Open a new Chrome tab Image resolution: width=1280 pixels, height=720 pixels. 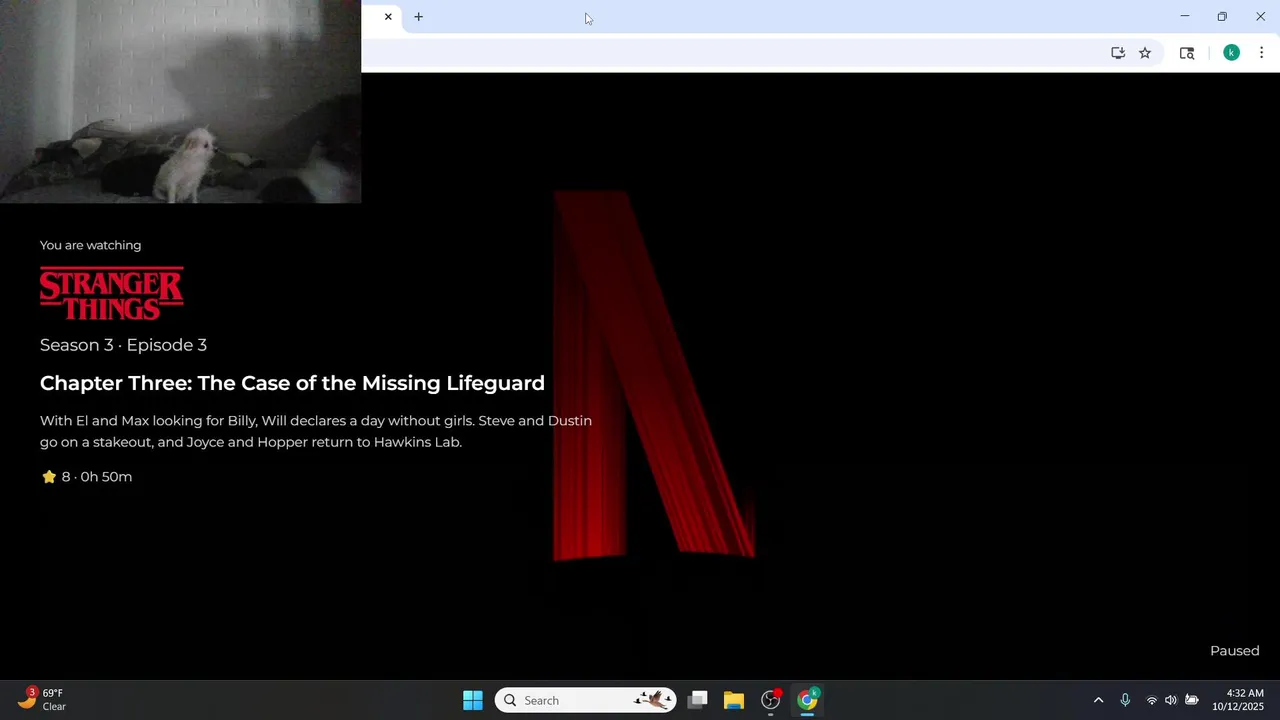coord(419,17)
